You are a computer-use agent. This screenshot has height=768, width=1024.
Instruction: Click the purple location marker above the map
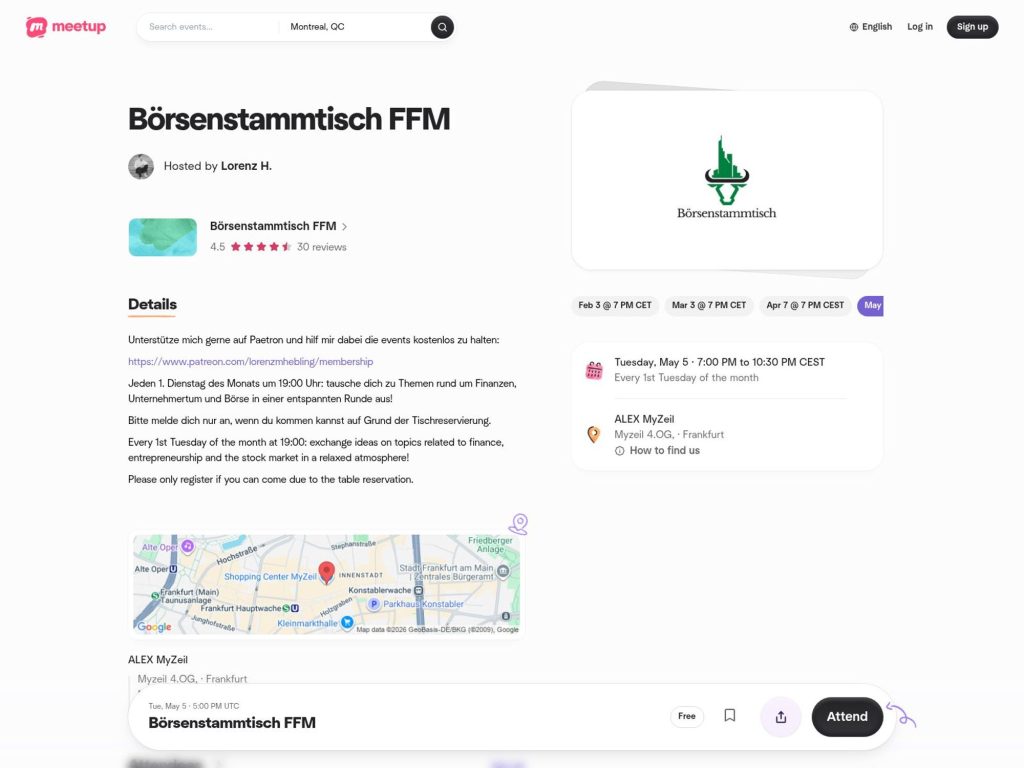click(518, 523)
